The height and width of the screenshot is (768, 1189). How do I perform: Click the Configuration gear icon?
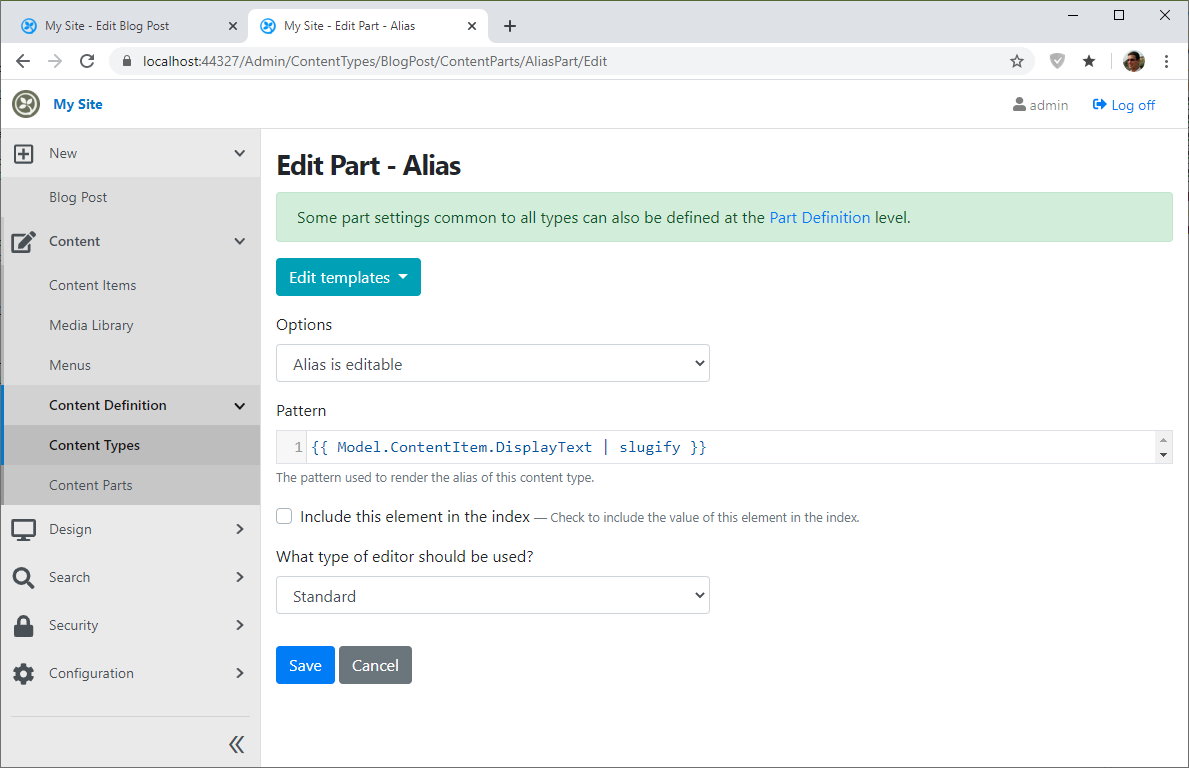pos(24,674)
